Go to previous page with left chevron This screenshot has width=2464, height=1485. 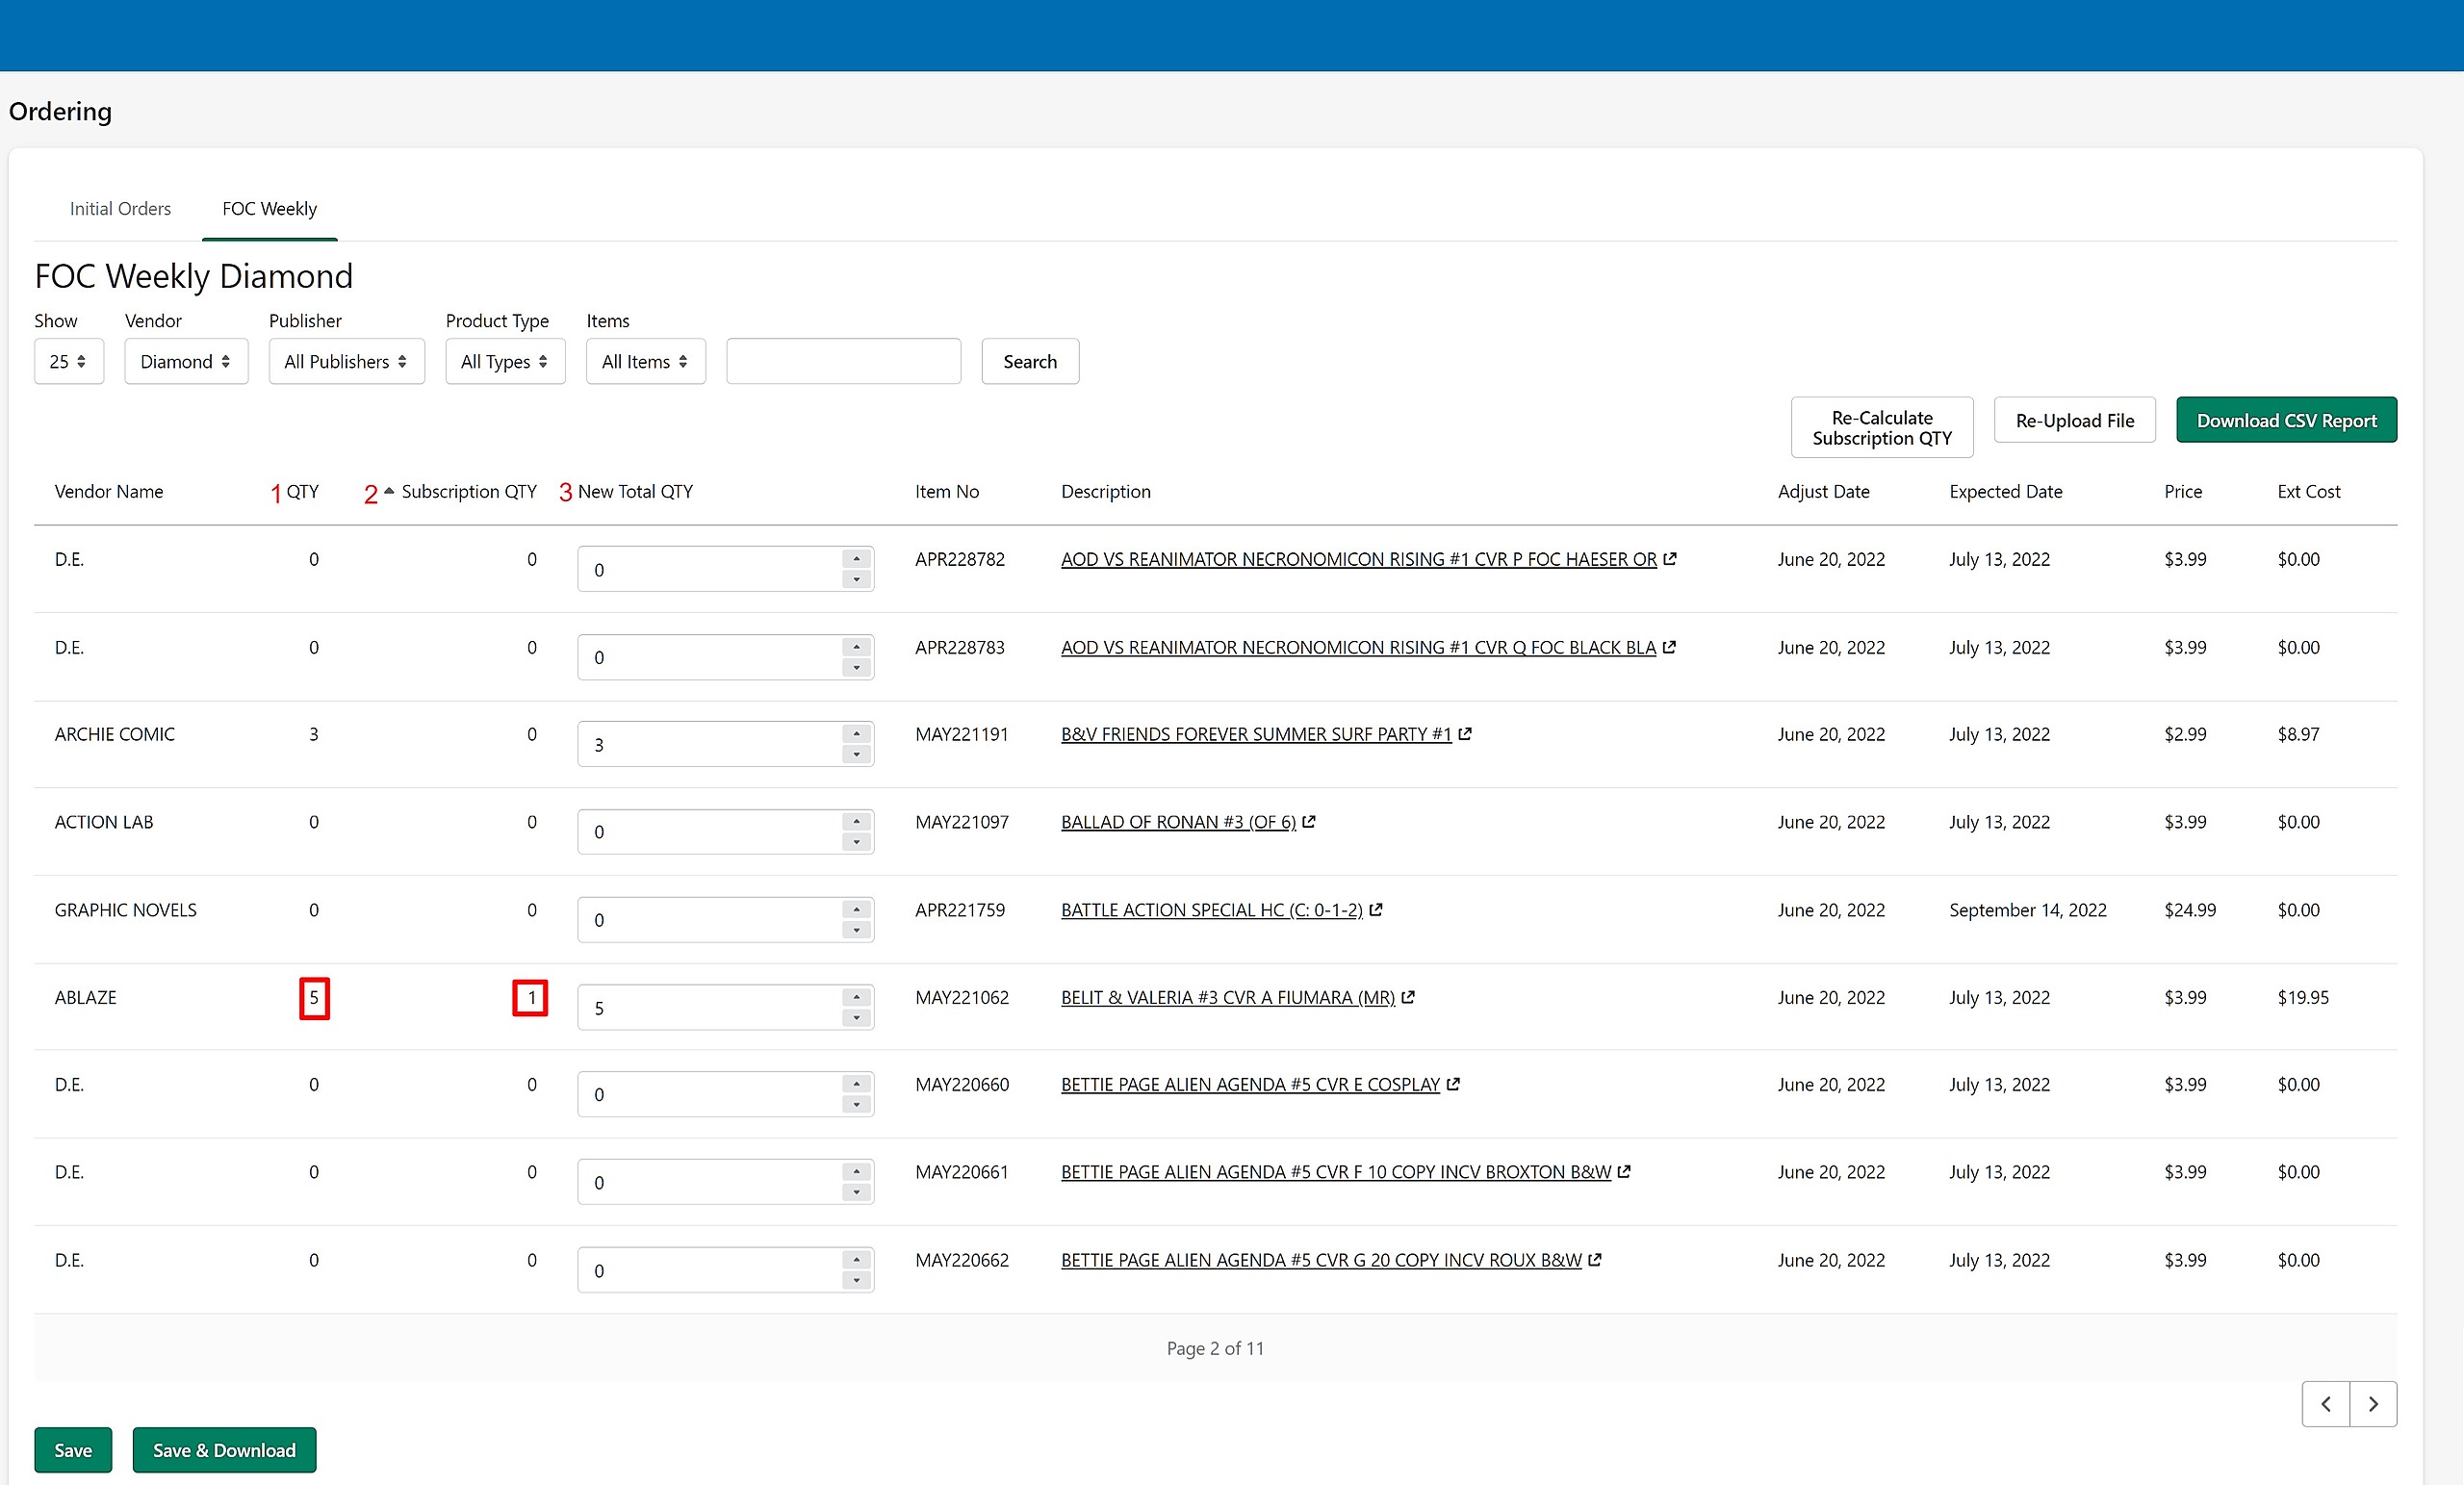pyautogui.click(x=2326, y=1404)
